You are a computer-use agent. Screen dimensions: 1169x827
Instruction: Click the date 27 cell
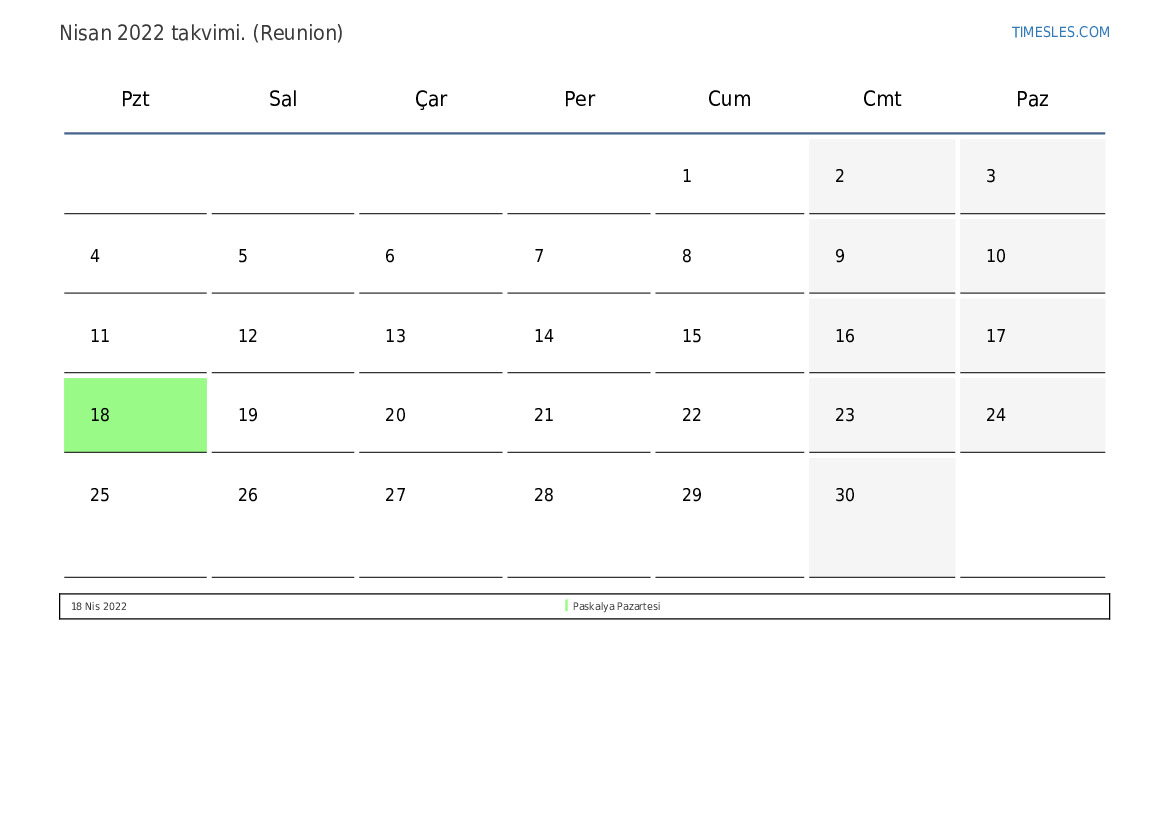click(x=431, y=518)
